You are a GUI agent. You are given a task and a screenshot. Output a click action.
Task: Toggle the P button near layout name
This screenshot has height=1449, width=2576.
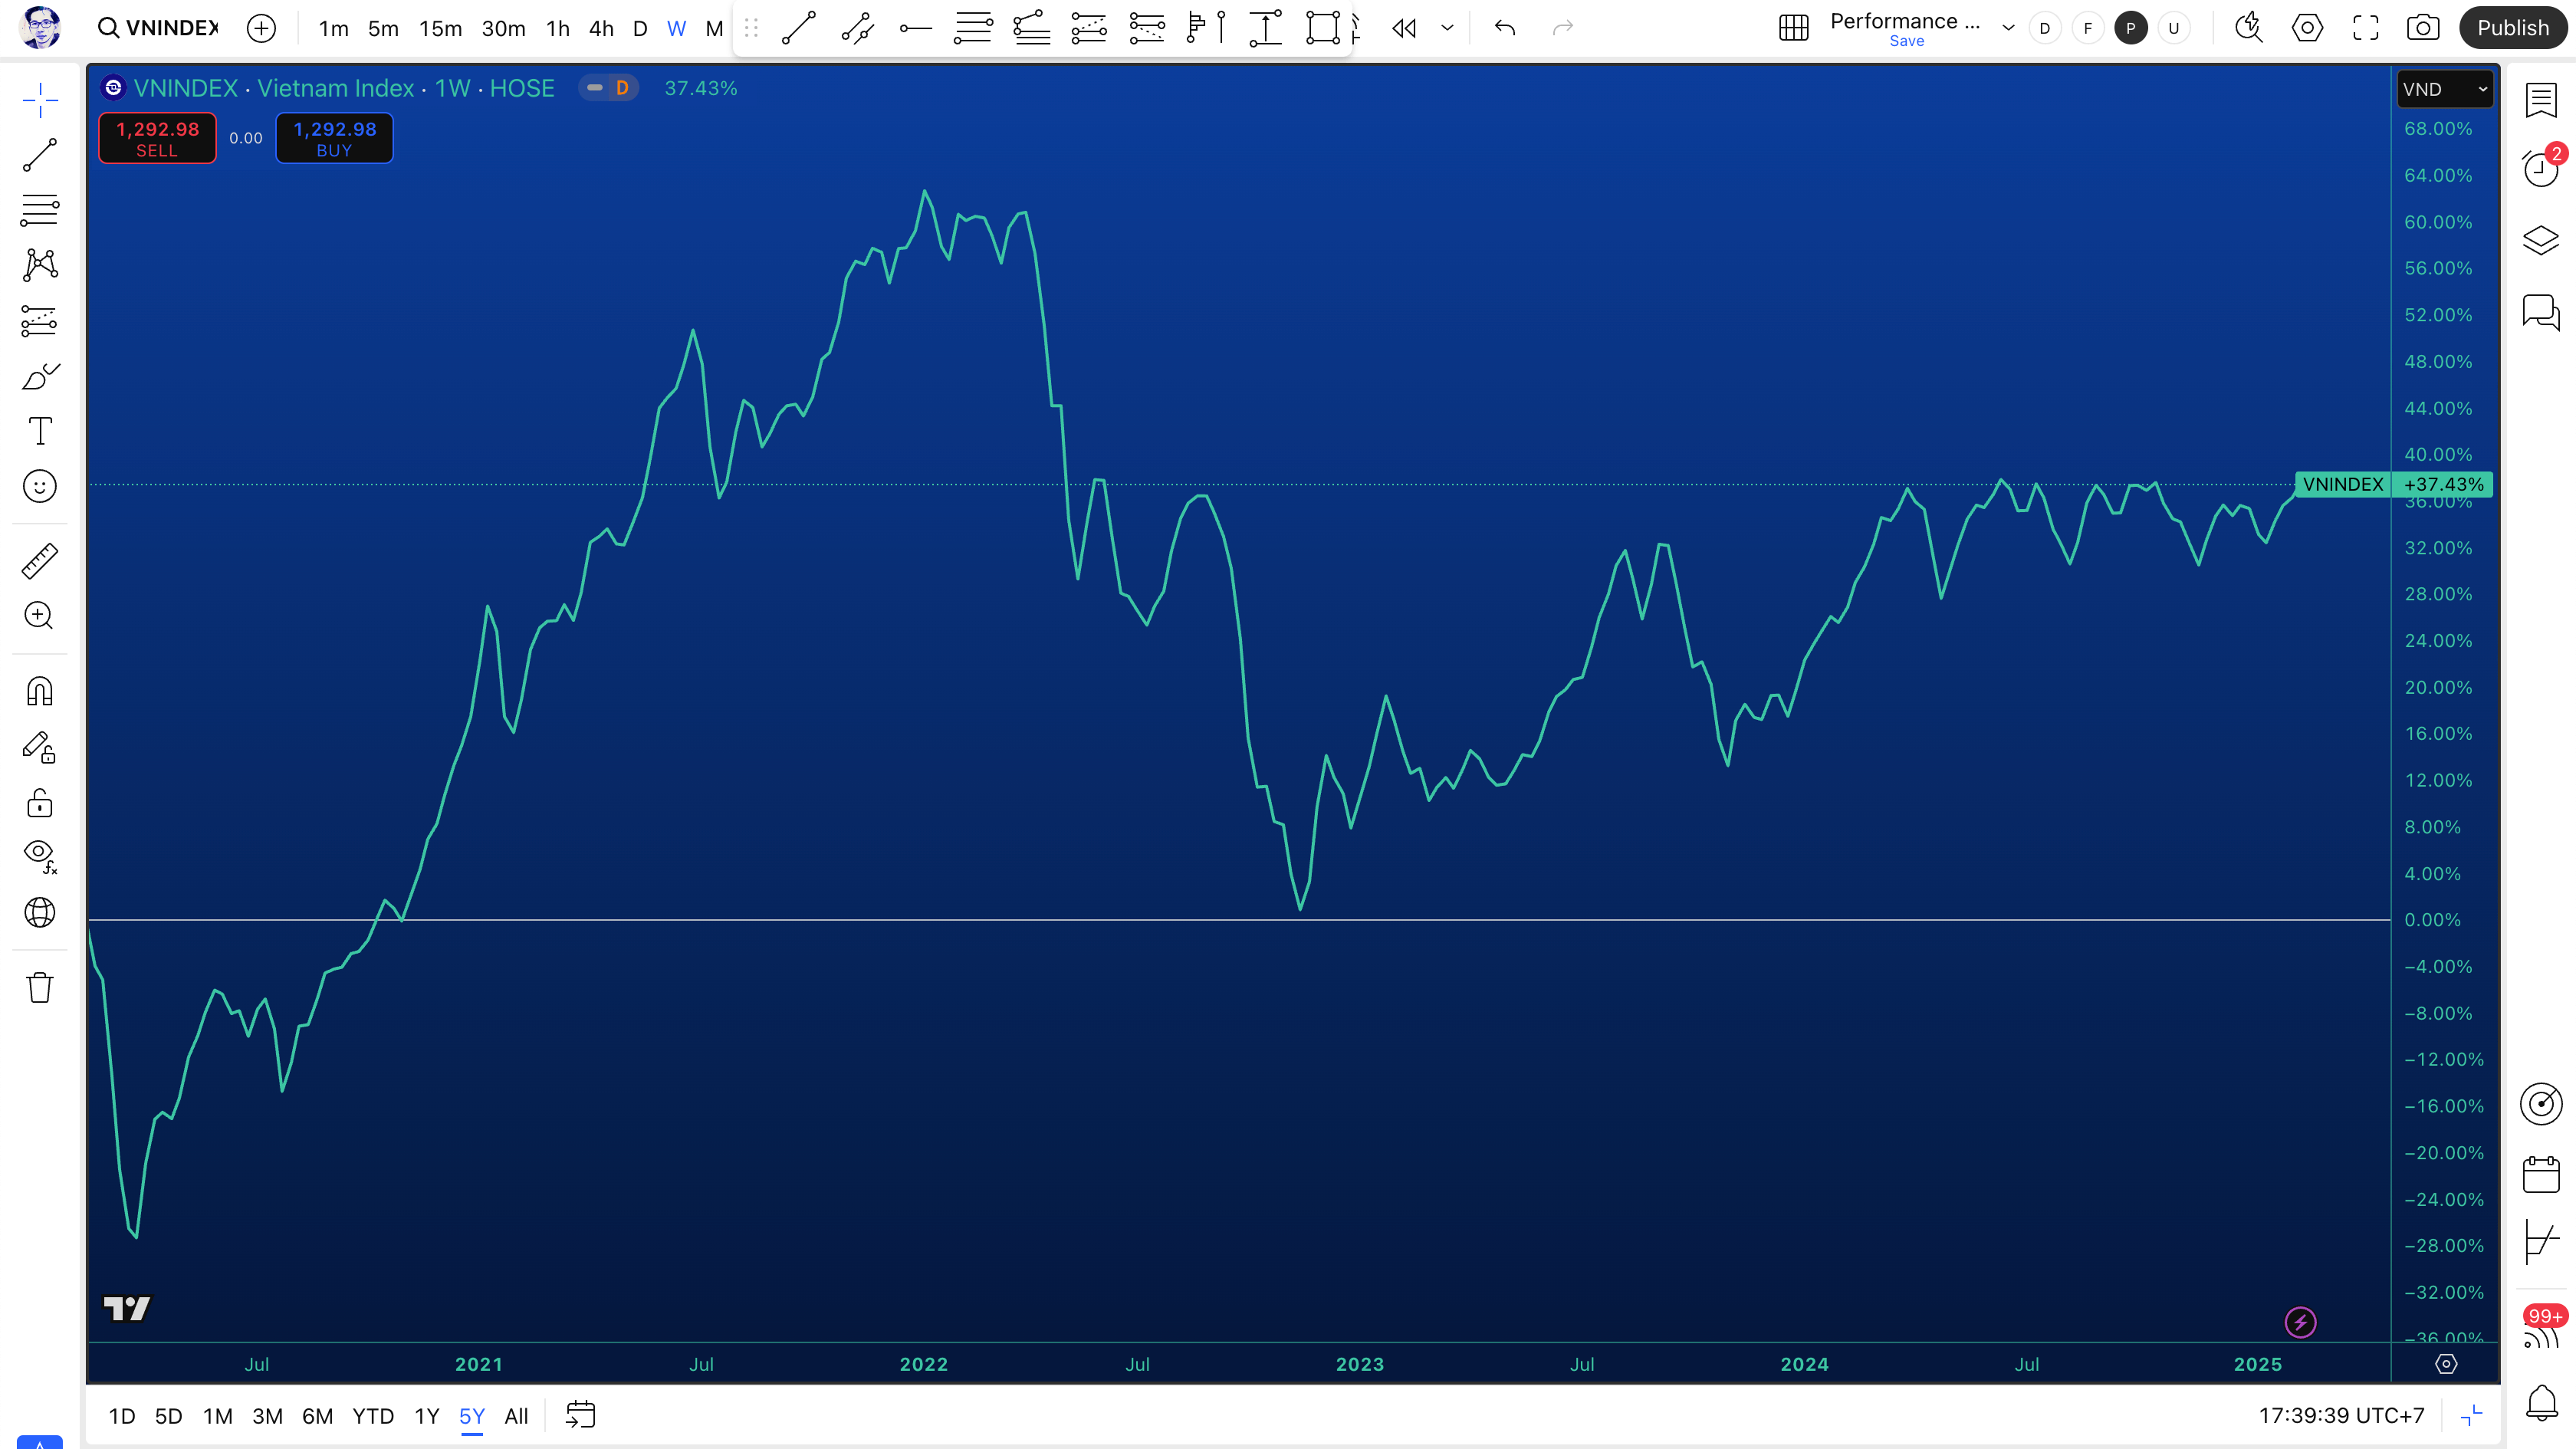pos(2130,28)
